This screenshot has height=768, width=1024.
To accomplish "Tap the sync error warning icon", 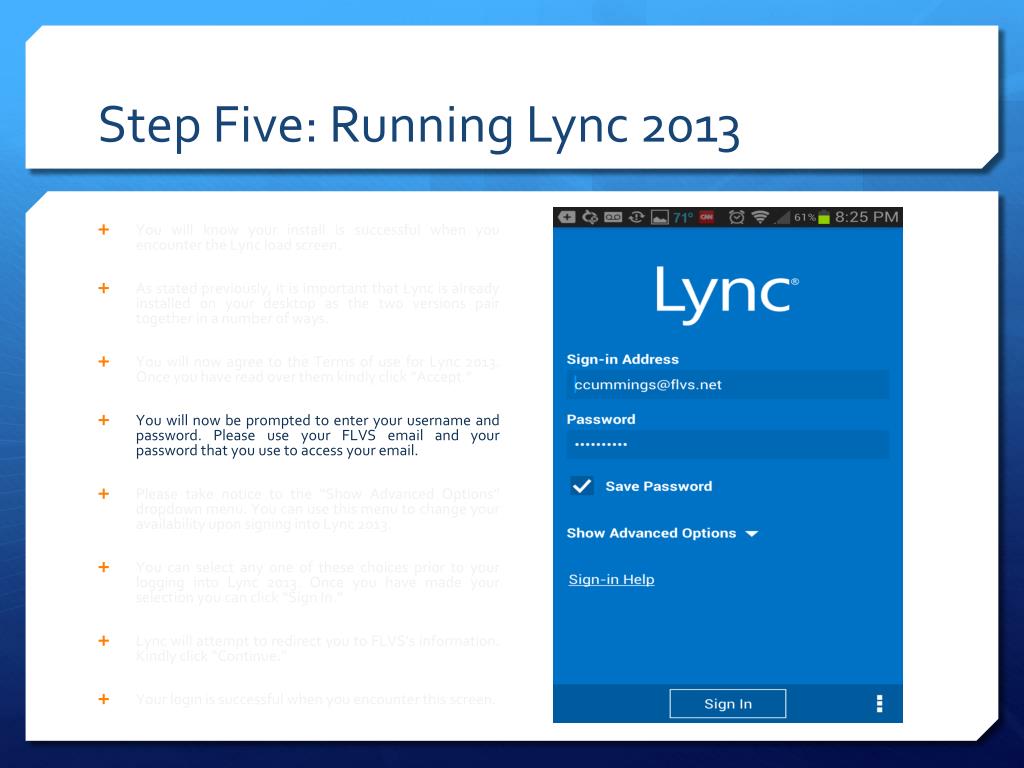I will pos(637,217).
